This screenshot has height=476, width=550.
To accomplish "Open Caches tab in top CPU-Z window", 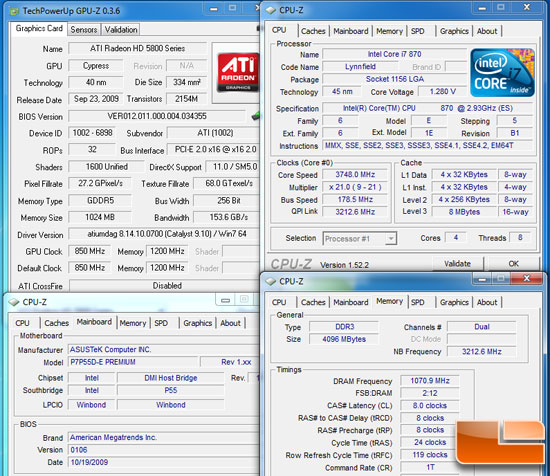I will point(313,31).
